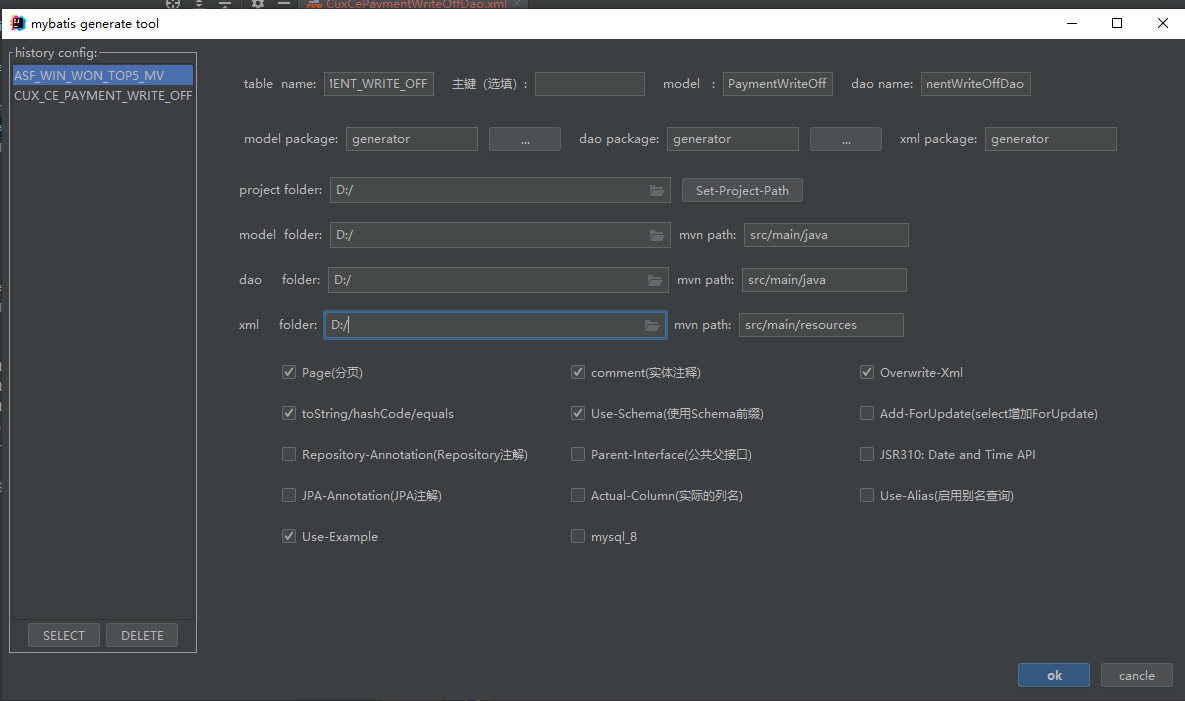
Task: Click Set-Project-Path button
Action: 742,190
